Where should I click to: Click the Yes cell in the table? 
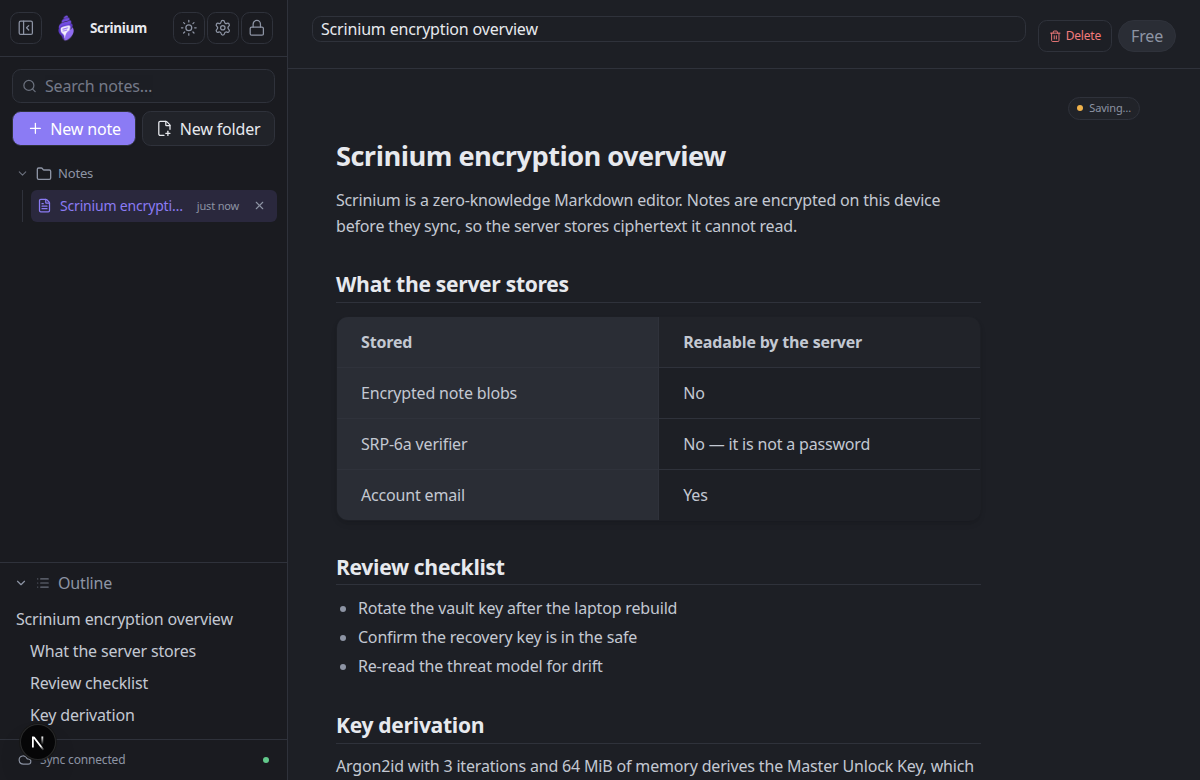coord(819,495)
